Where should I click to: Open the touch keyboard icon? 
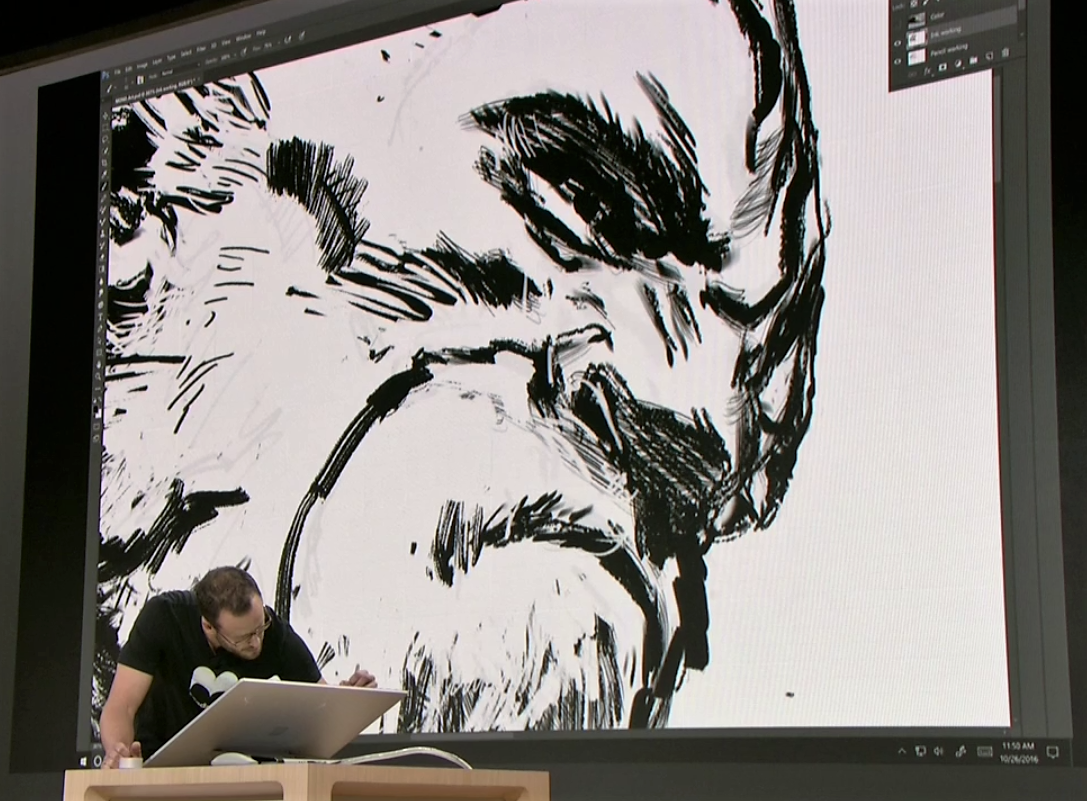pos(984,751)
